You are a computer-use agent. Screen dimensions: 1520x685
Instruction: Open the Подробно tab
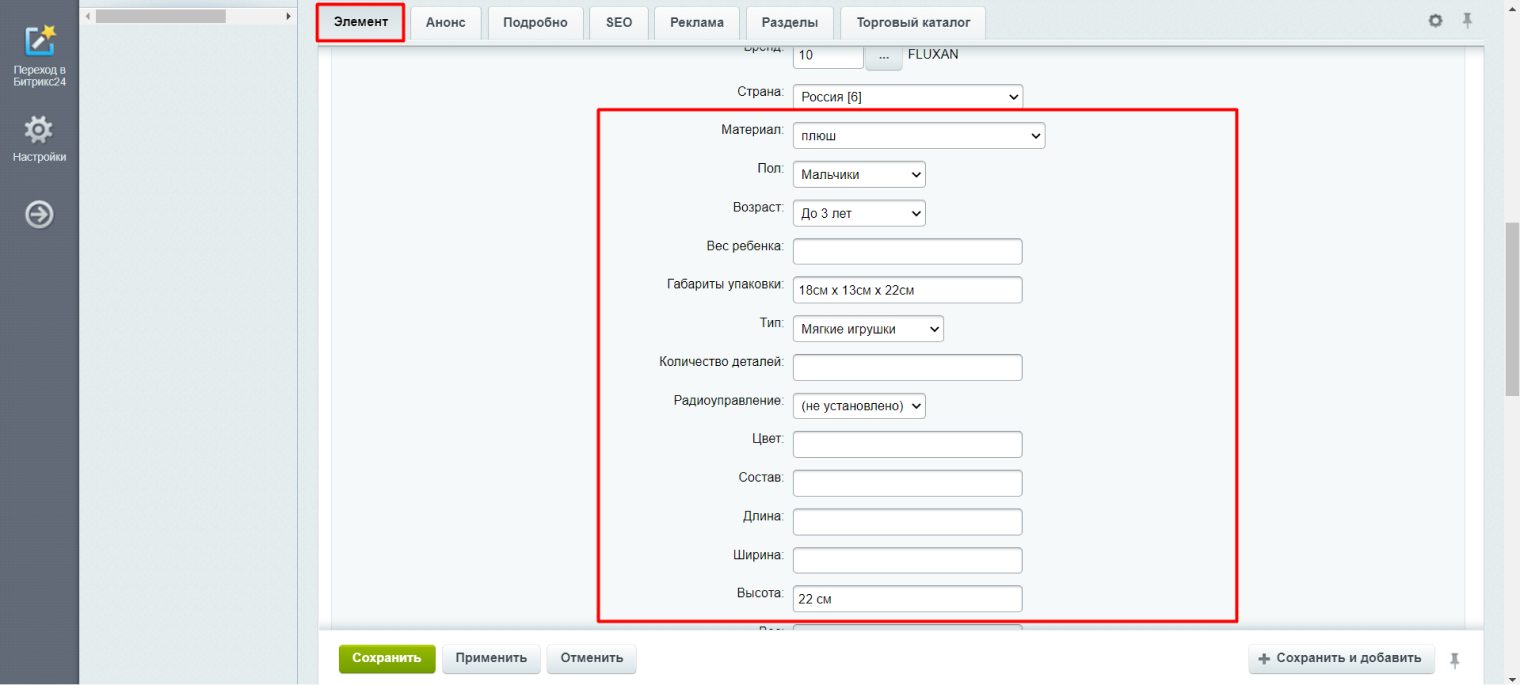[535, 22]
